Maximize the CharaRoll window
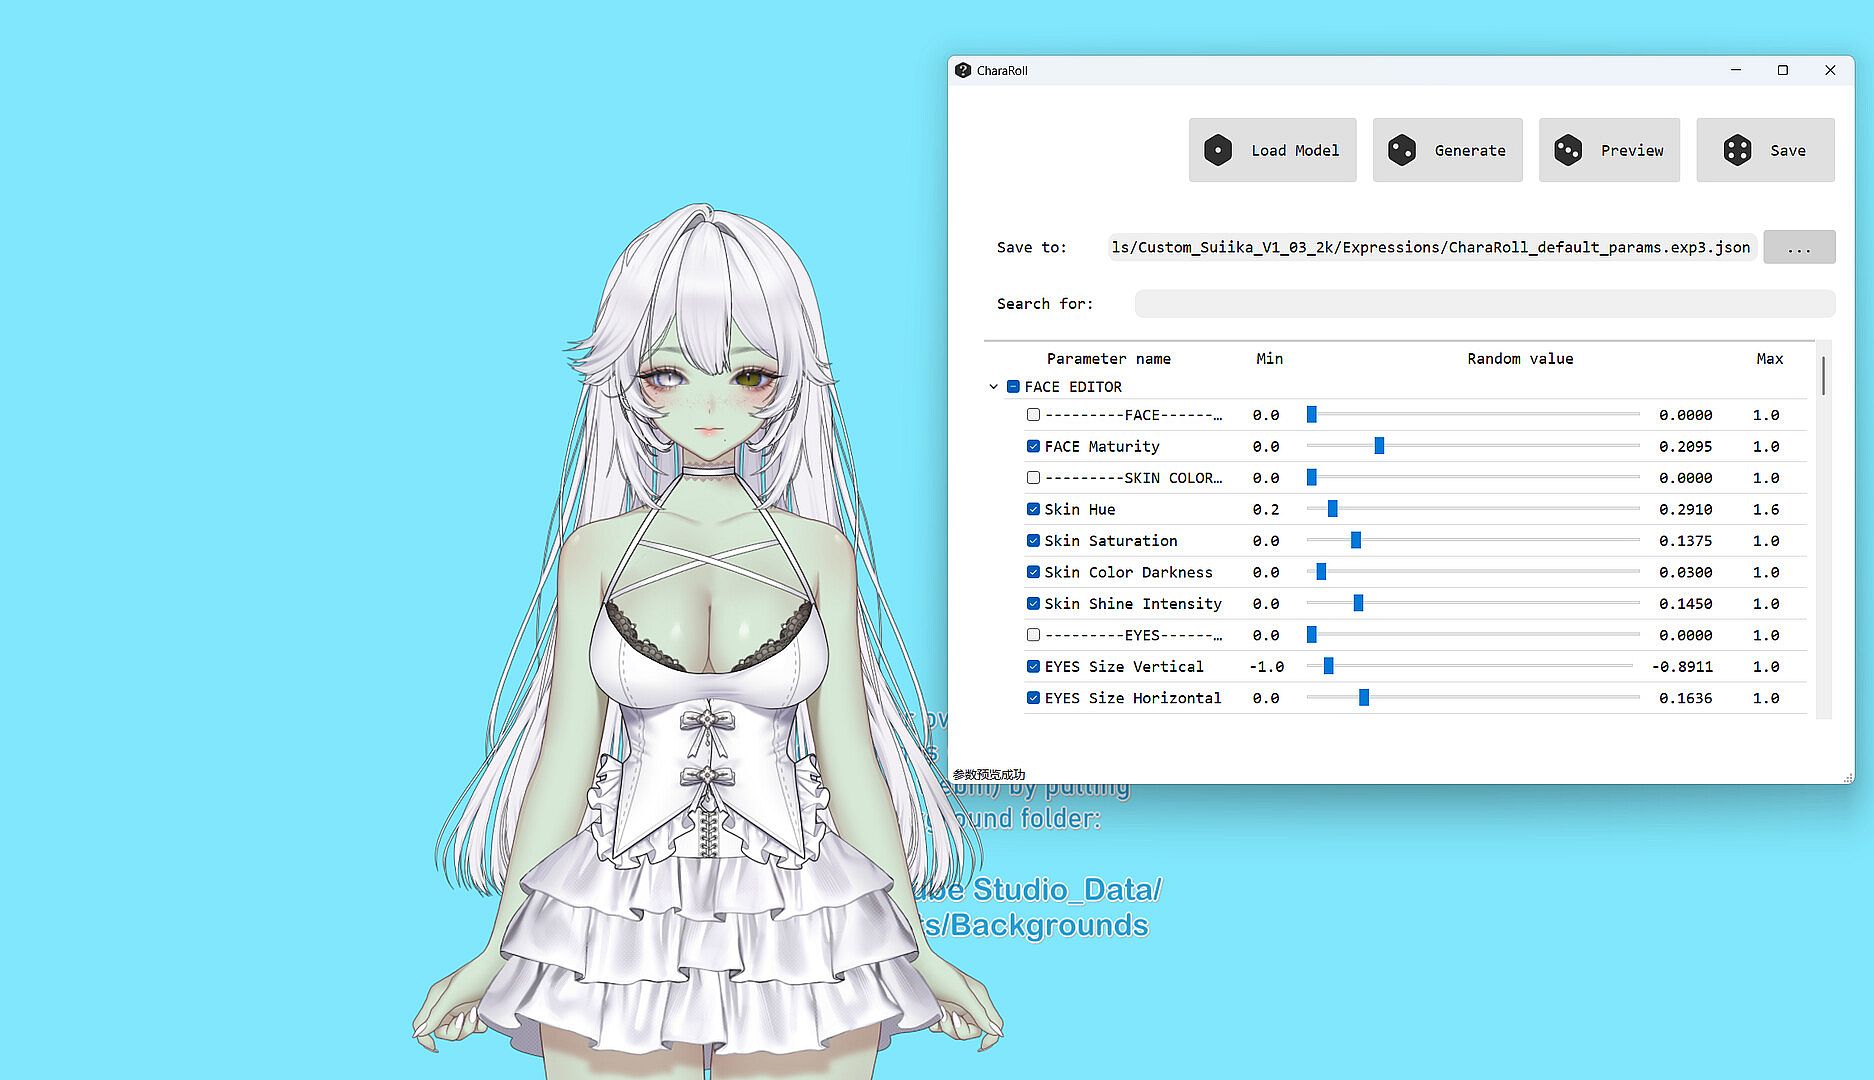This screenshot has height=1080, width=1874. coord(1783,70)
